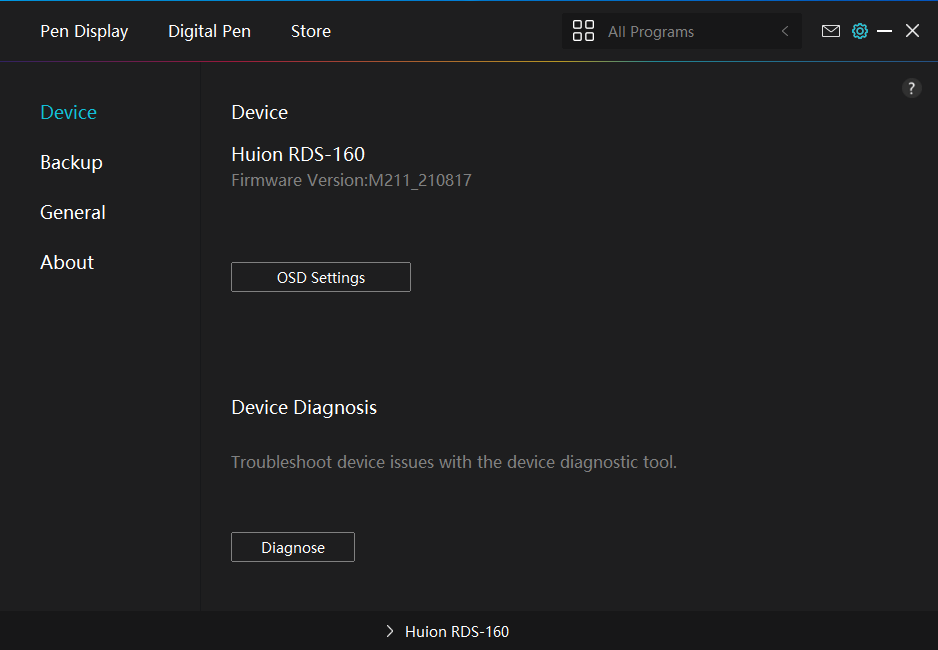Click the All Programs grid icon
Image resolution: width=938 pixels, height=650 pixels.
[583, 31]
